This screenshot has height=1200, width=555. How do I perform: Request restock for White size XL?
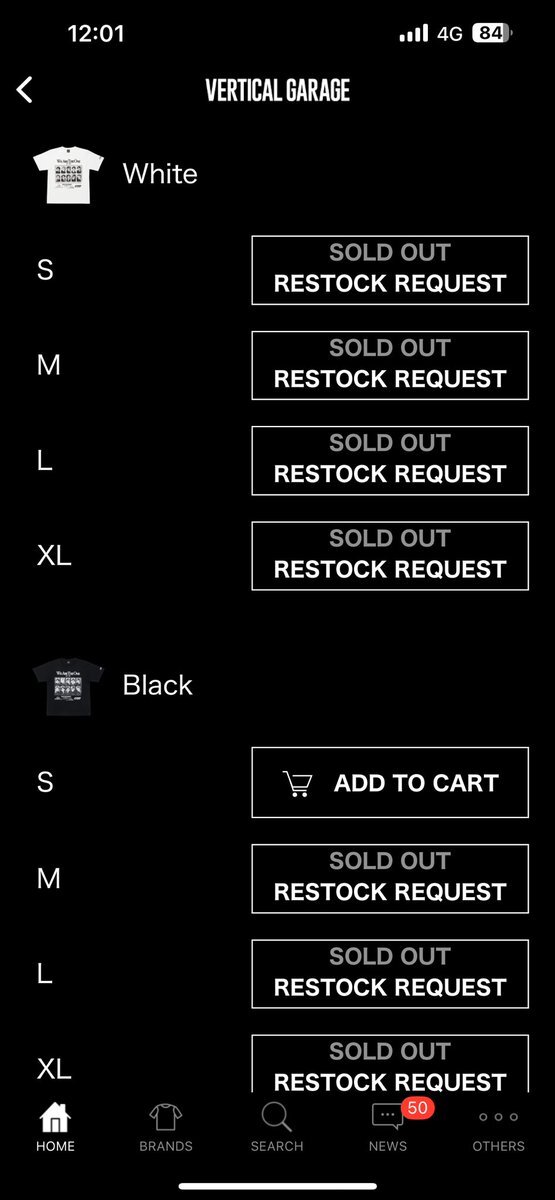pos(390,555)
